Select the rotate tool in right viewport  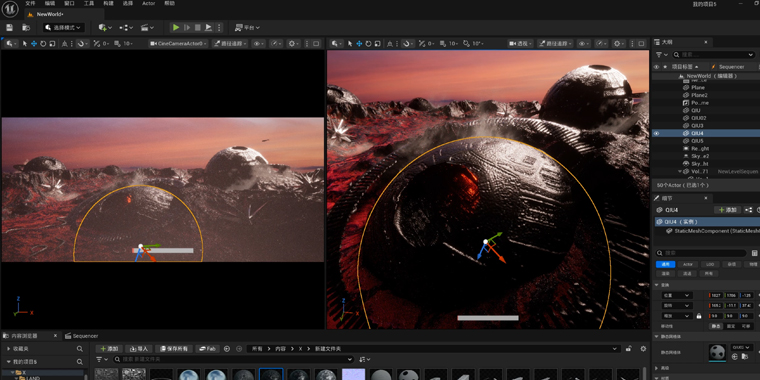tap(368, 44)
